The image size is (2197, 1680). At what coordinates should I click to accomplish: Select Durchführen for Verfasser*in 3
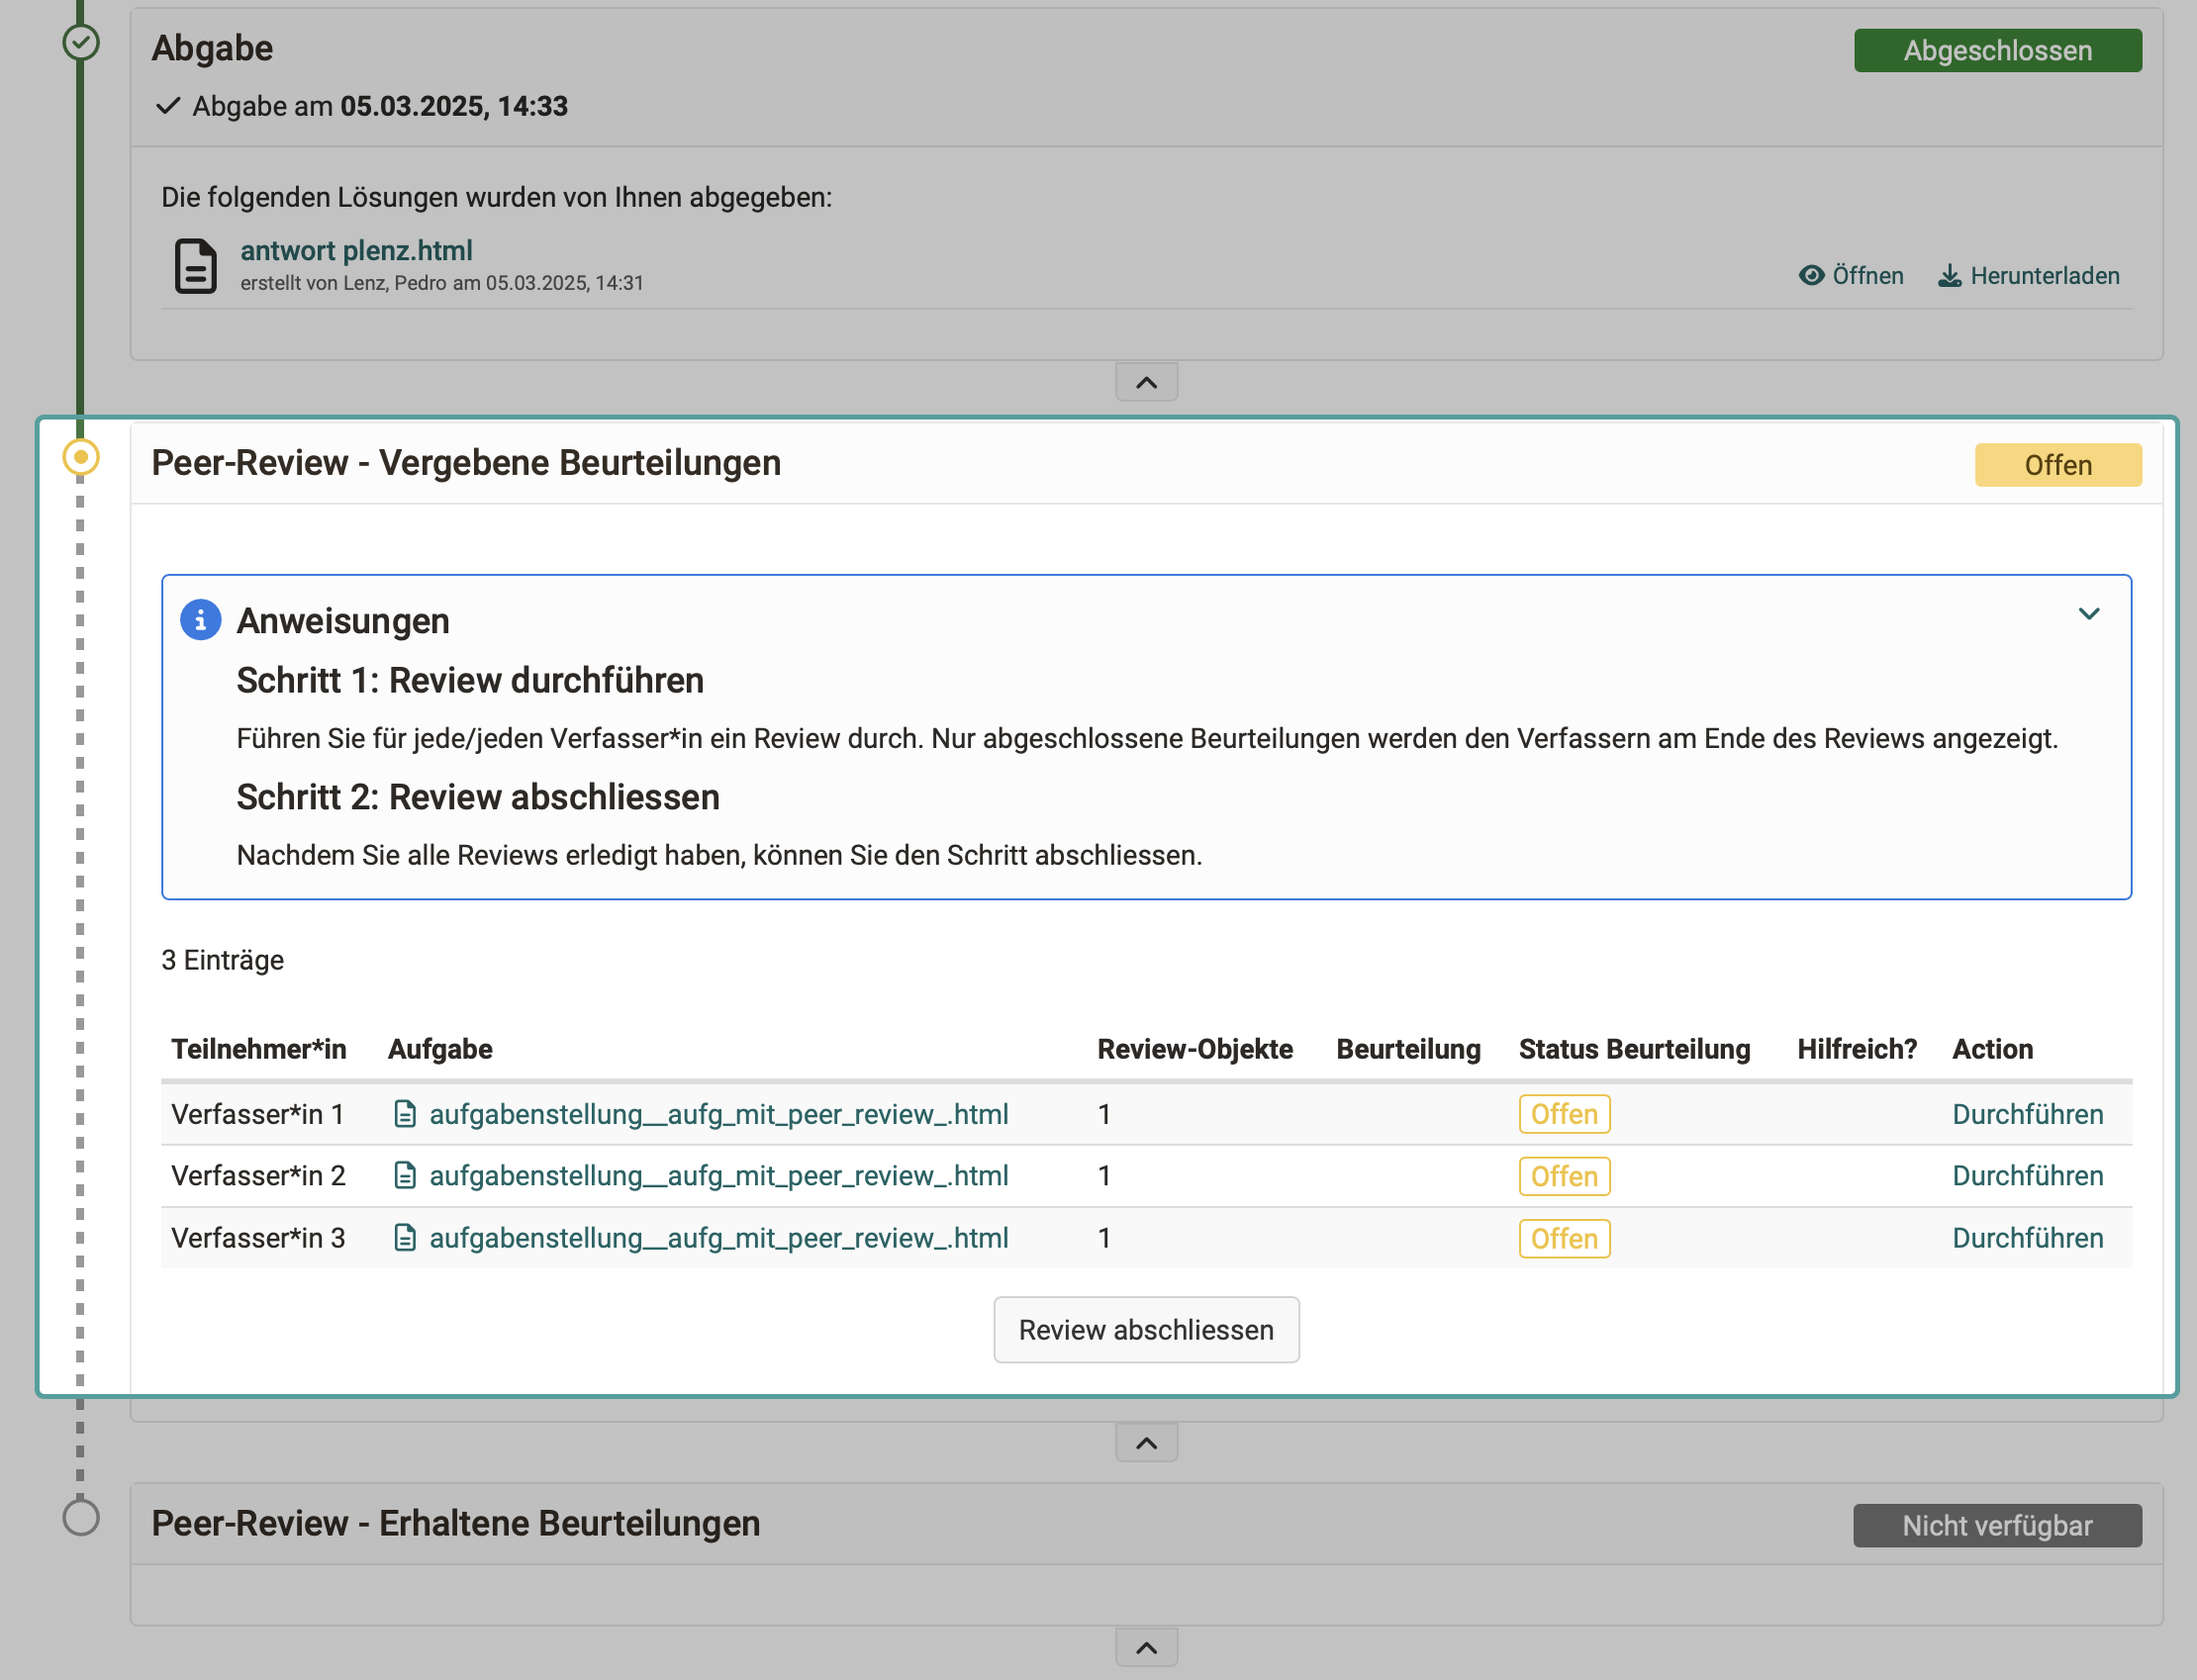2027,1237
